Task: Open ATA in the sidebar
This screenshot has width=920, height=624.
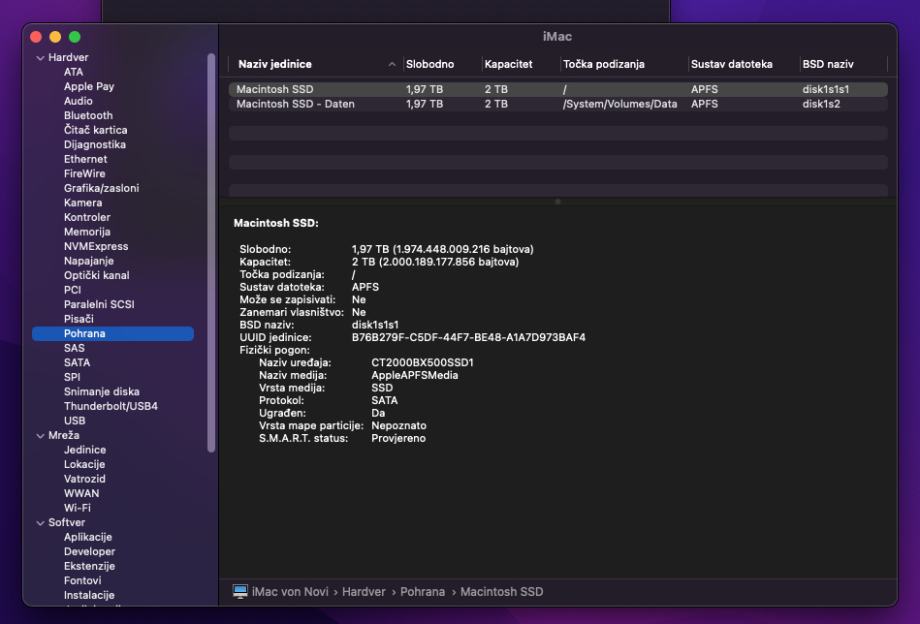Action: pyautogui.click(x=73, y=72)
